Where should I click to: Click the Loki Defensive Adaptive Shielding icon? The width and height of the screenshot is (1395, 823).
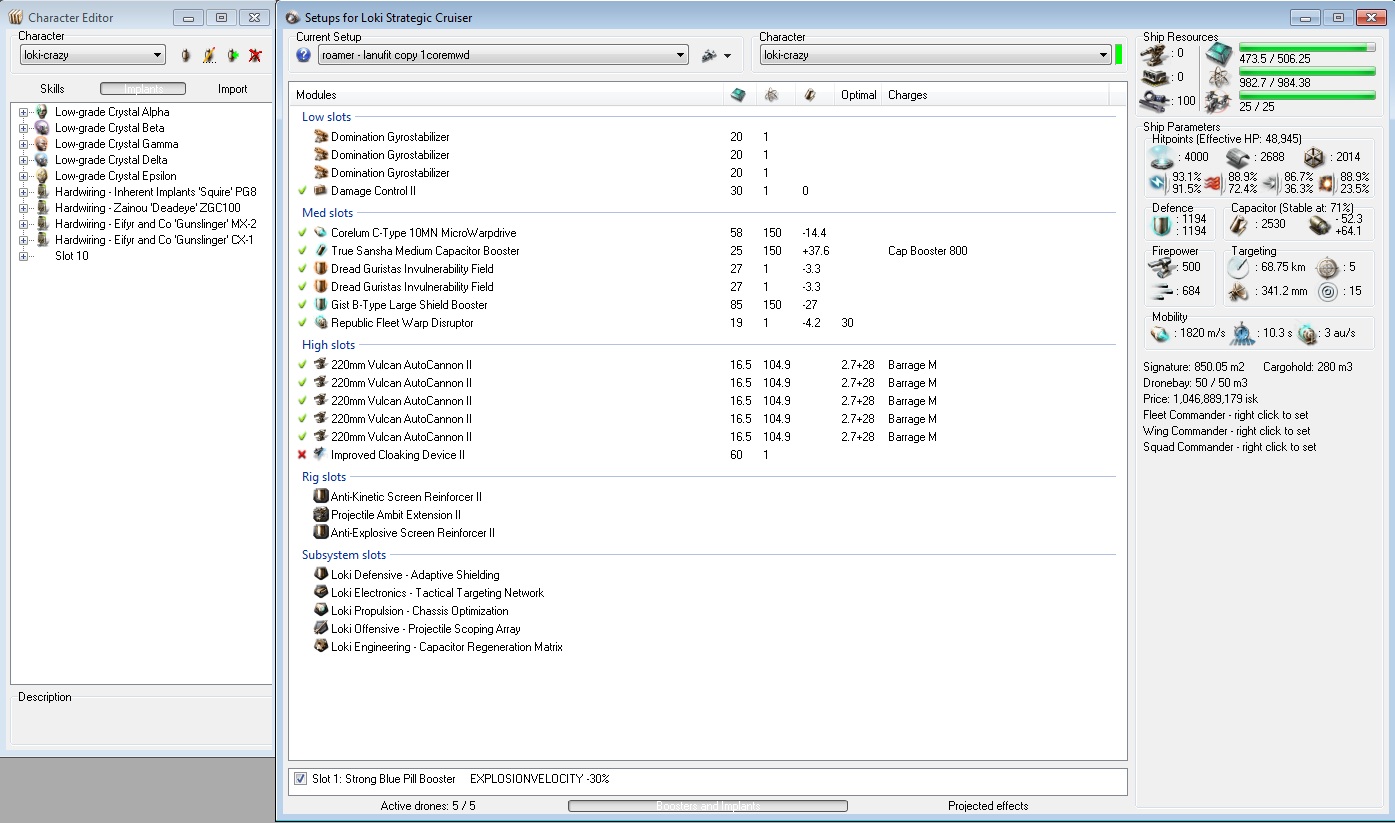pyautogui.click(x=321, y=575)
